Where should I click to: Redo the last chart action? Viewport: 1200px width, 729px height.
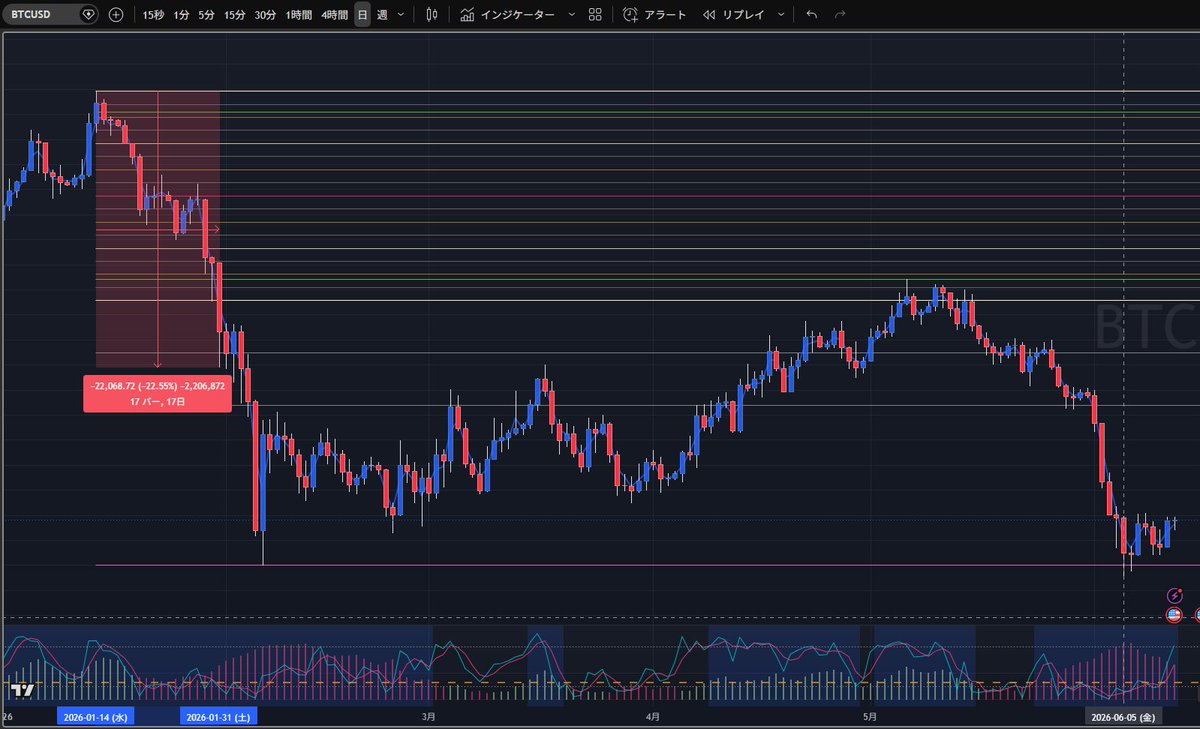[840, 15]
